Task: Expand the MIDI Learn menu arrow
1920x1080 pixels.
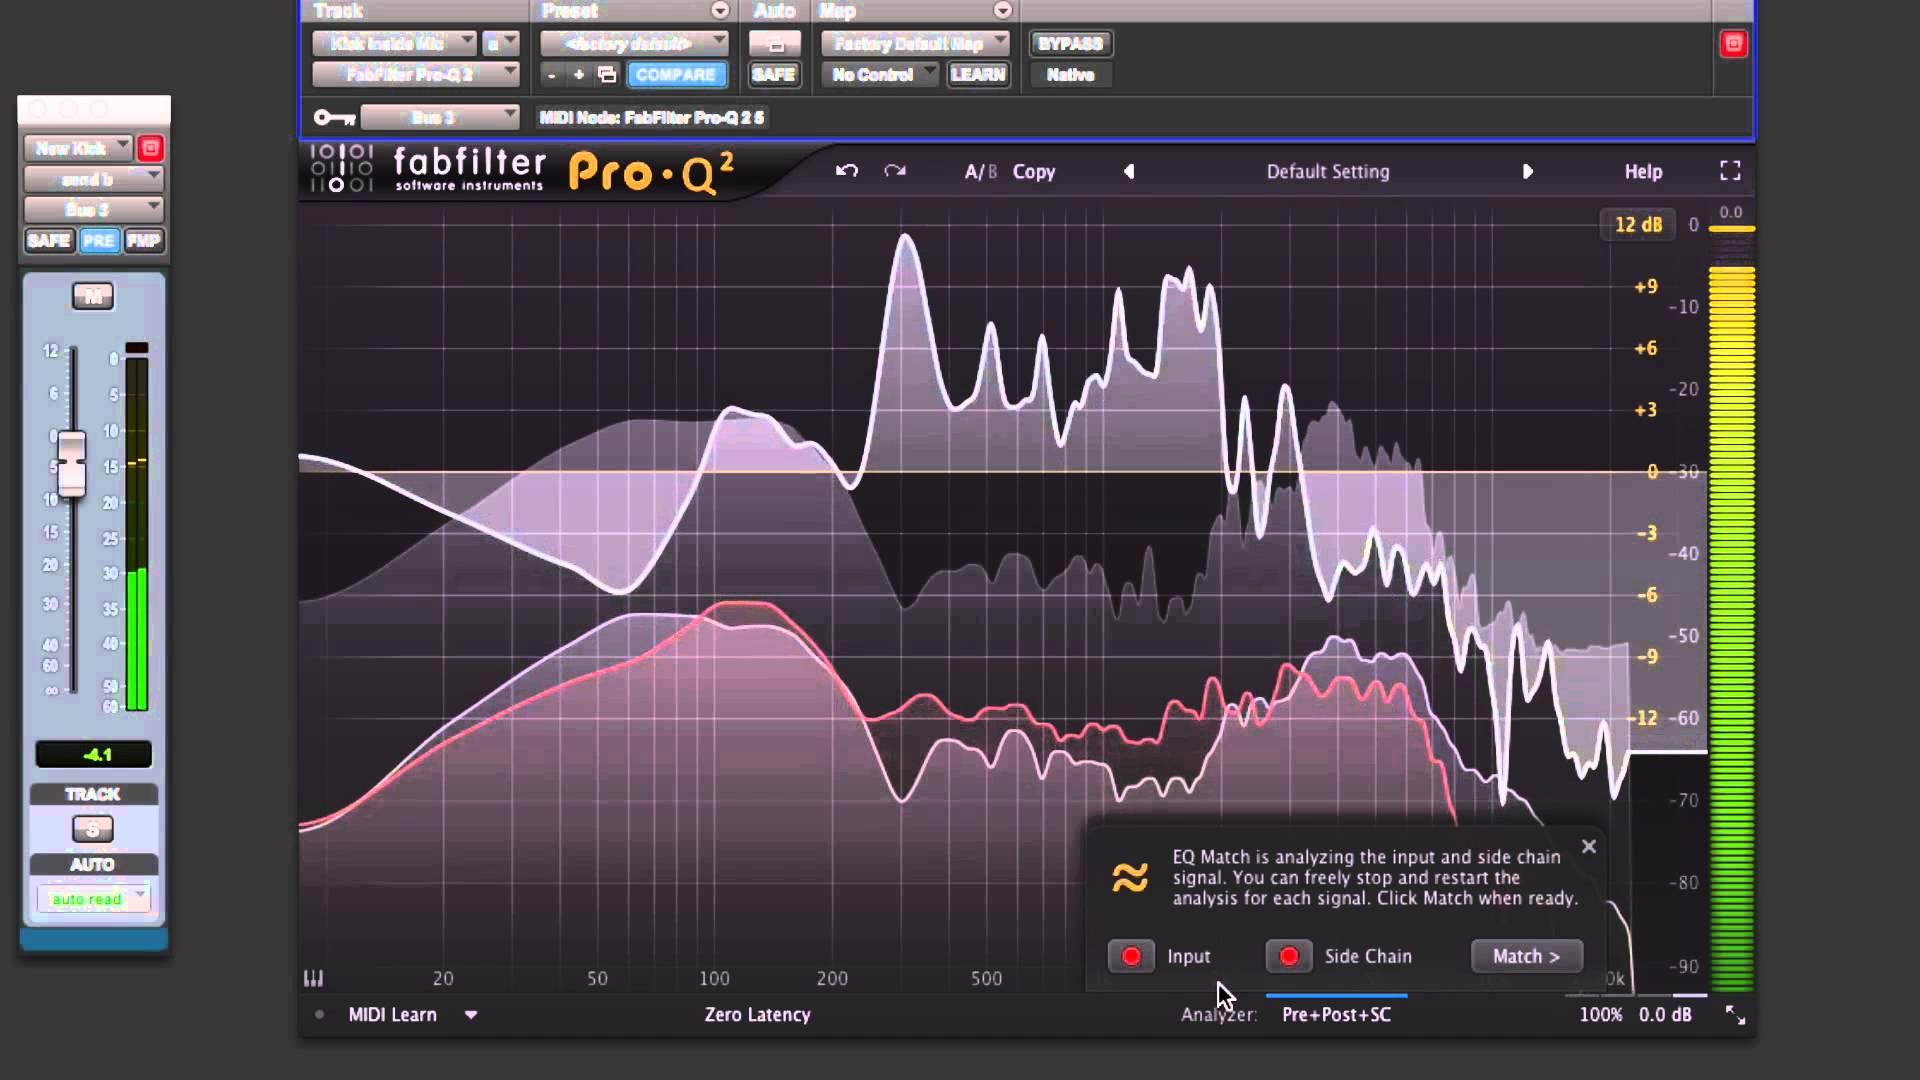Action: (x=471, y=1015)
